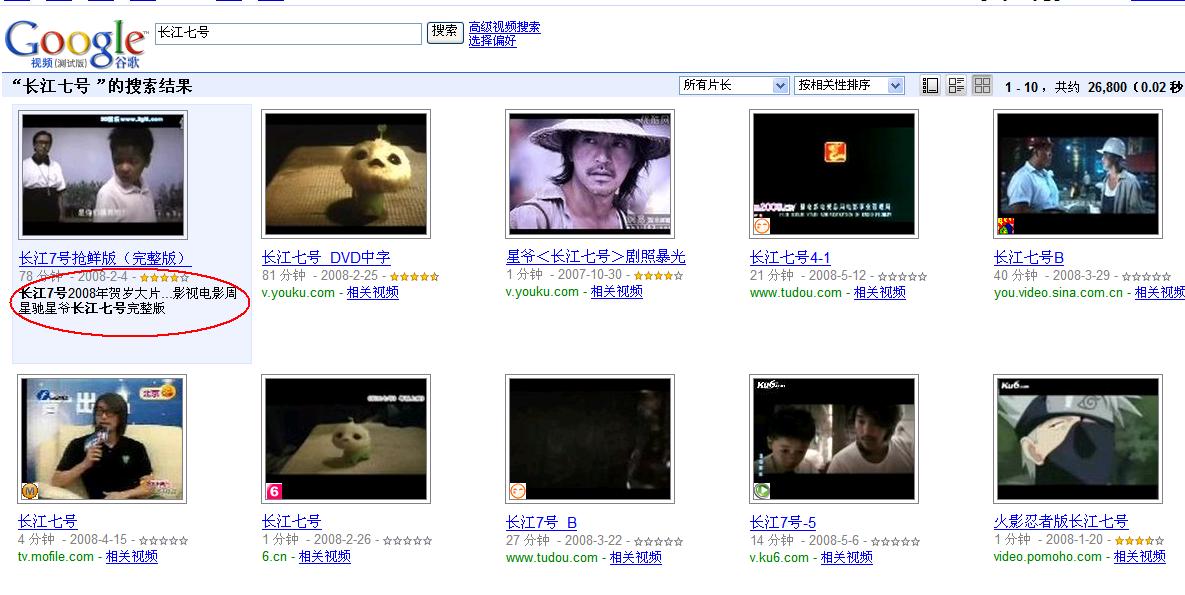Click empty star rating of 长江7号-5
The width and height of the screenshot is (1185, 595).
point(896,541)
